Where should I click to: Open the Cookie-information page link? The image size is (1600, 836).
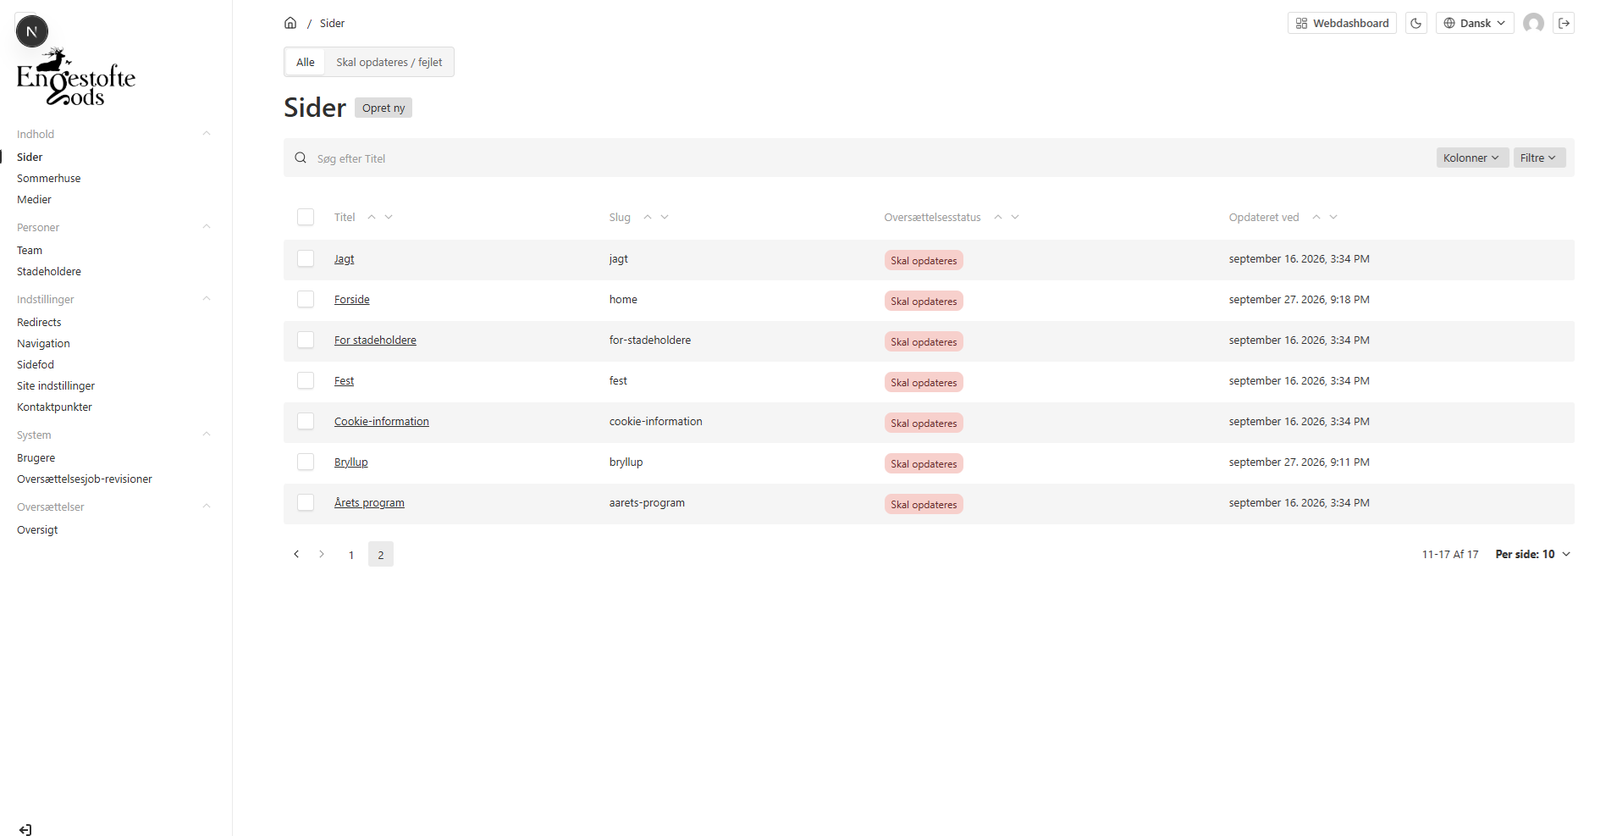[381, 421]
